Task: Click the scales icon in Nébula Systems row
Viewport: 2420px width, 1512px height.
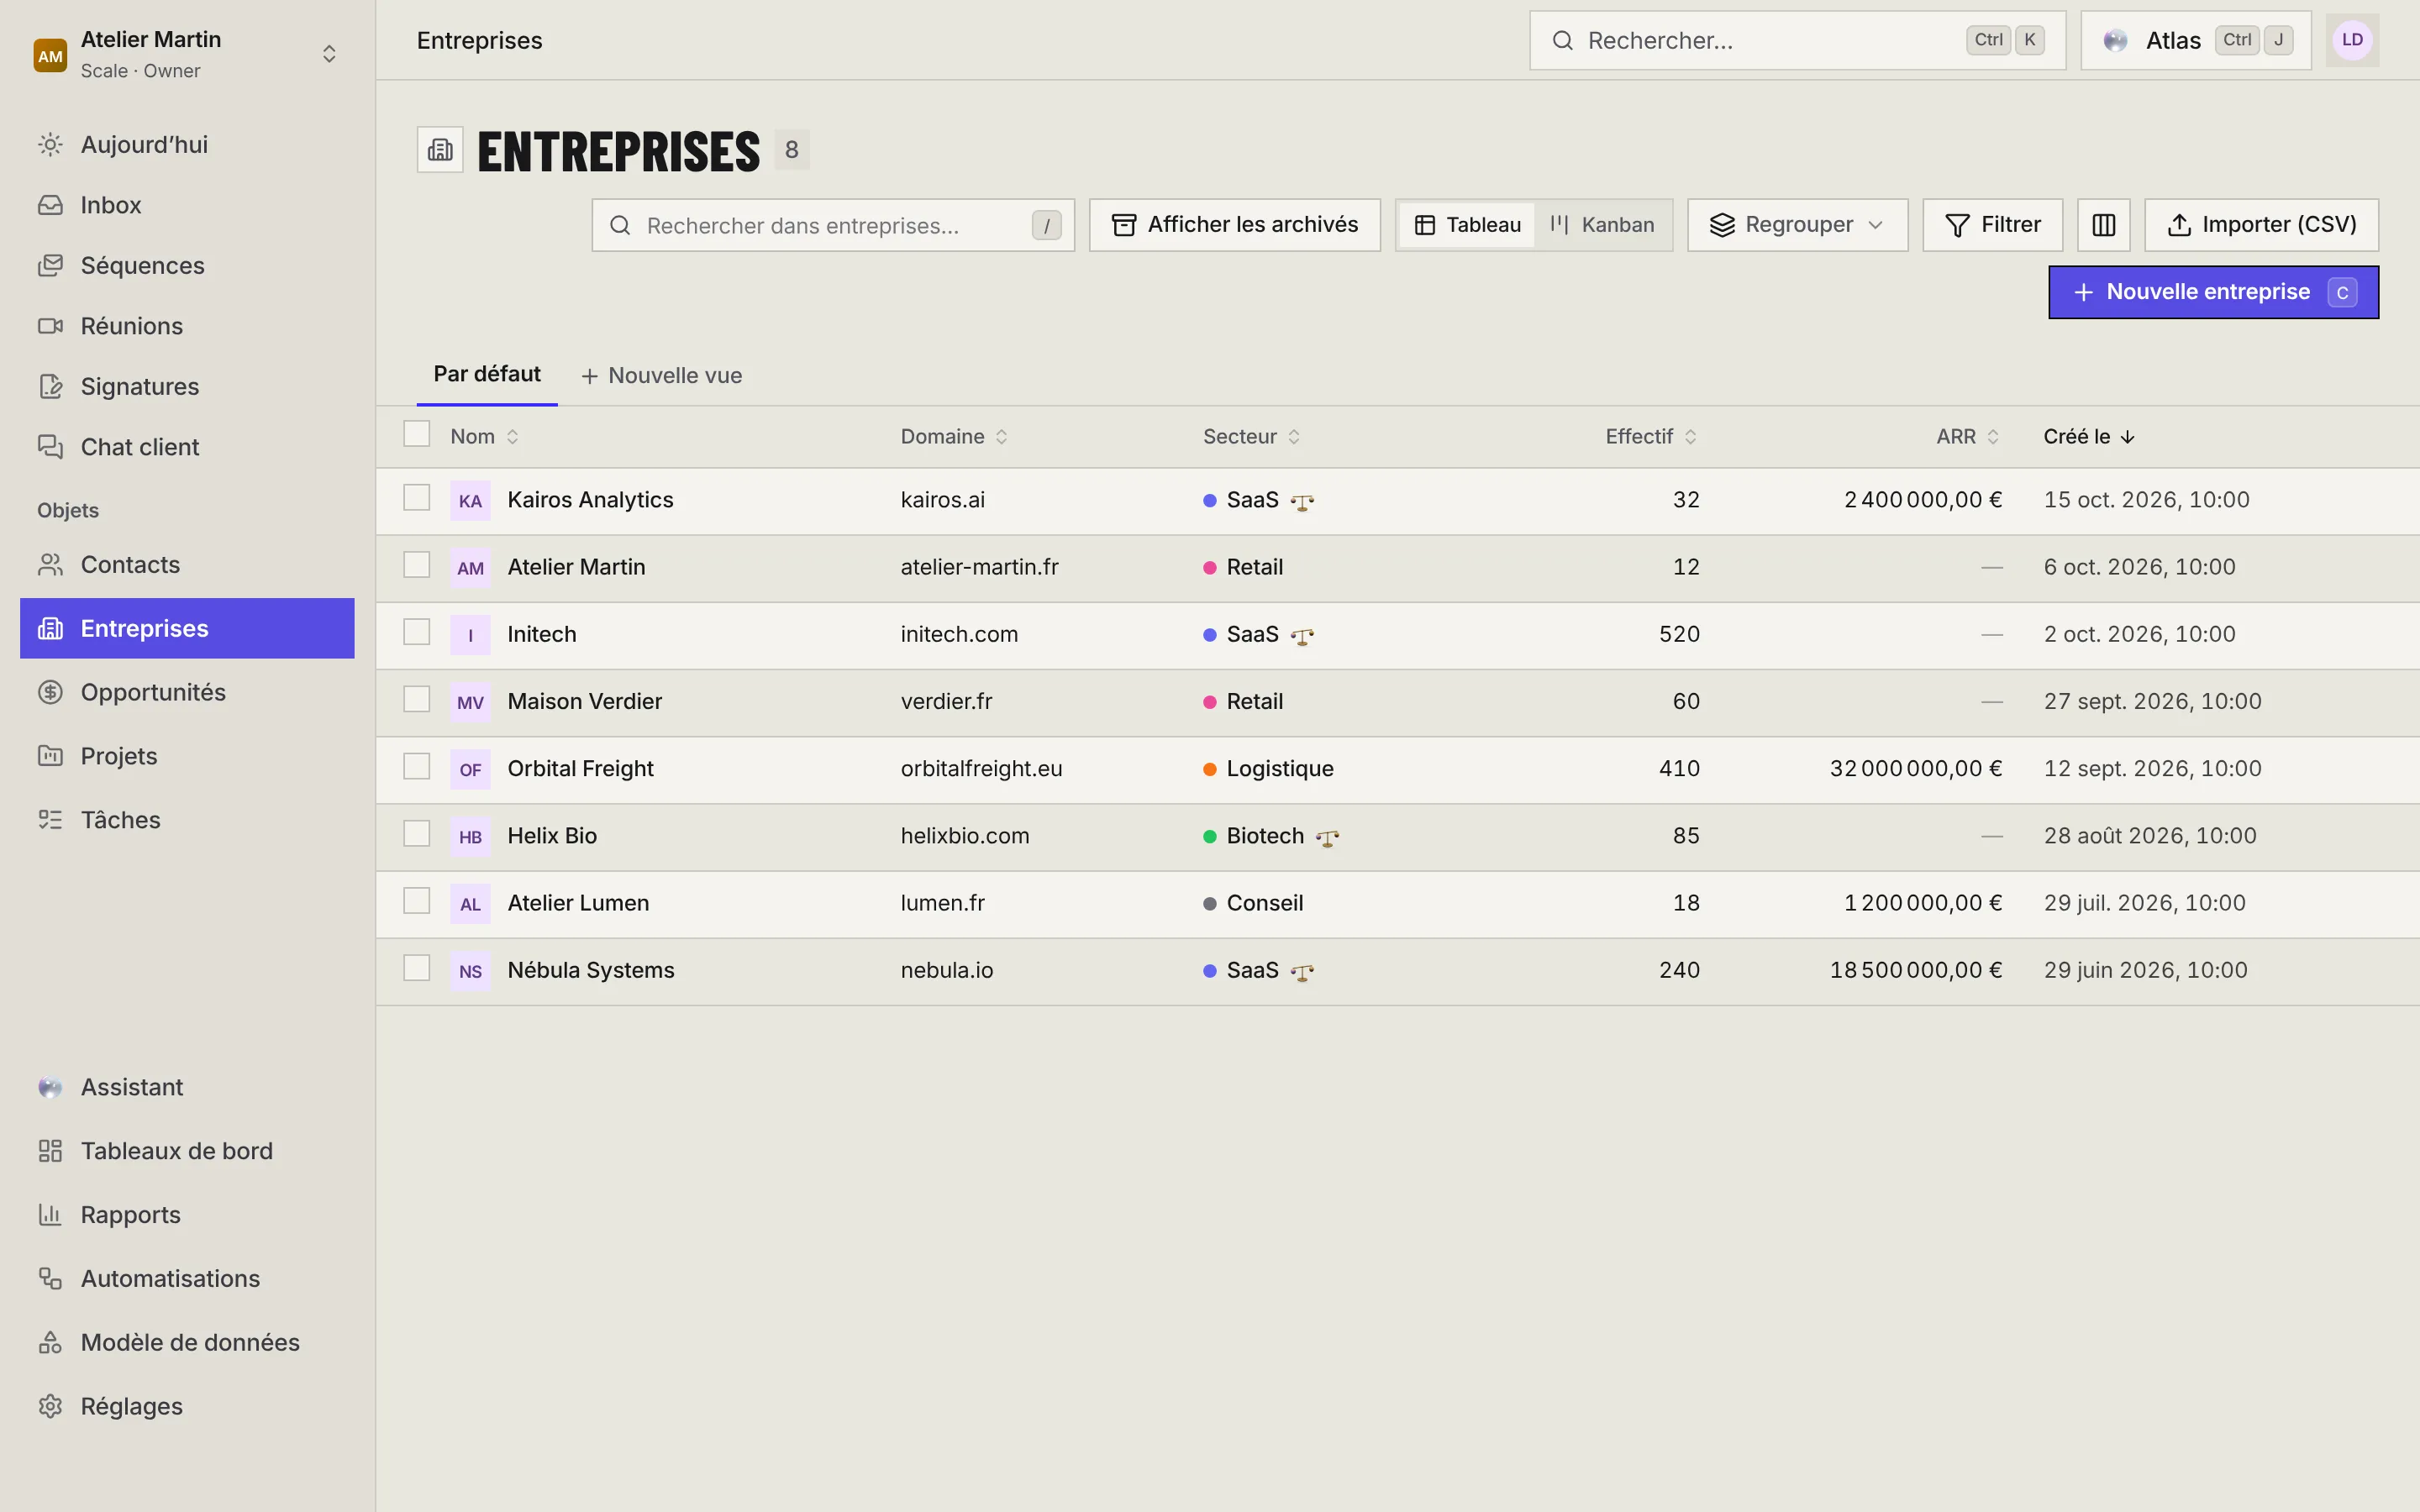Action: [1302, 971]
